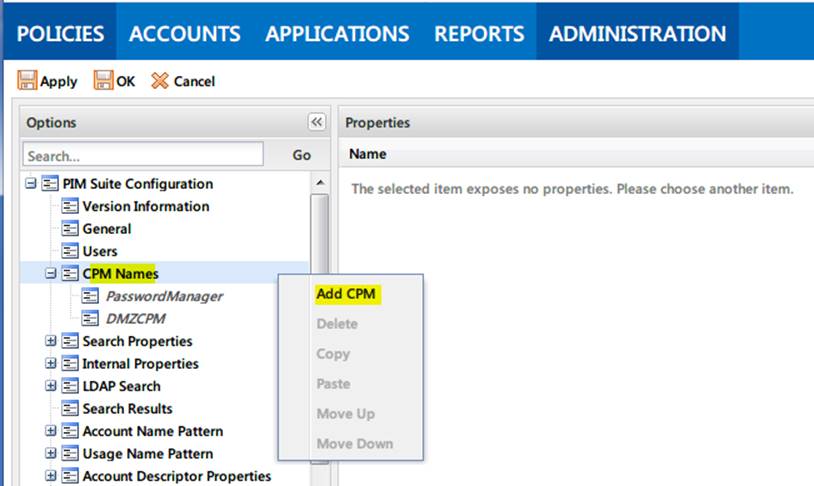
Task: Click the LDAP Search node icon
Action: tap(70, 386)
